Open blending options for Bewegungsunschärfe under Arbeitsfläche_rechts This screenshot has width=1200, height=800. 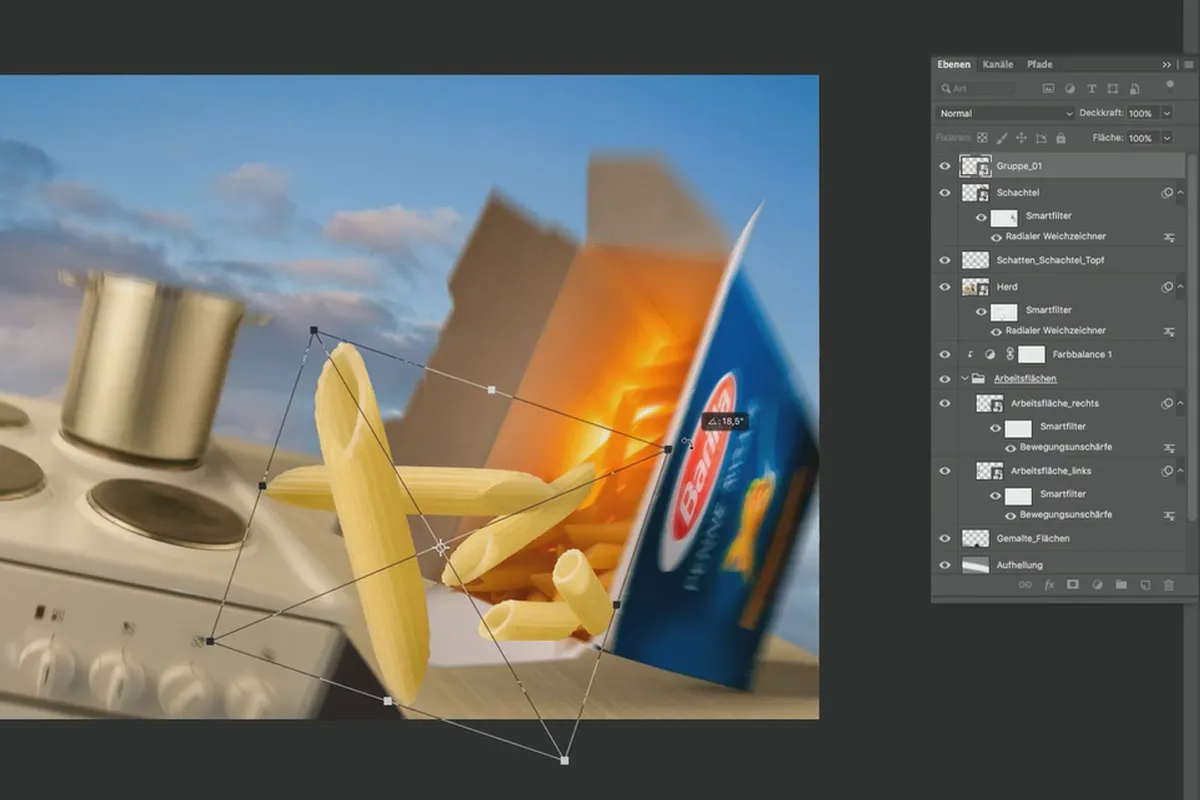[1169, 447]
